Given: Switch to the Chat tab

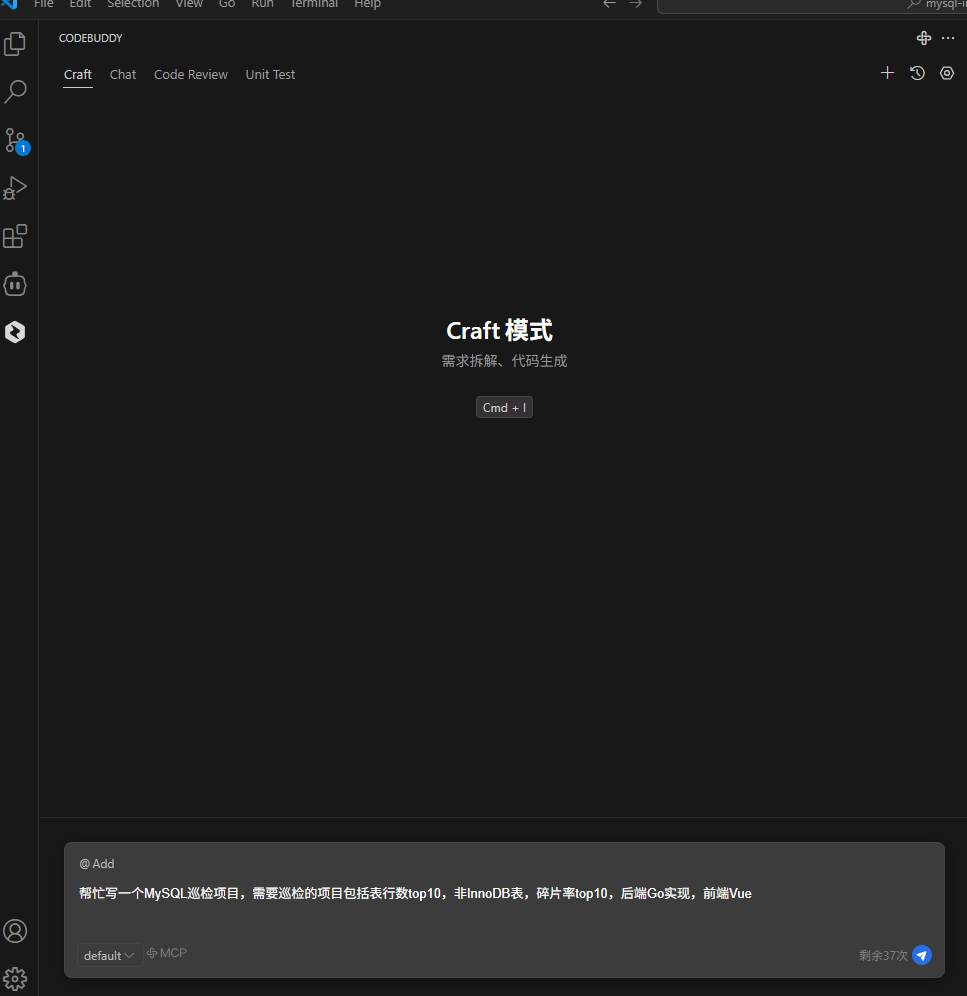Looking at the screenshot, I should pyautogui.click(x=123, y=74).
